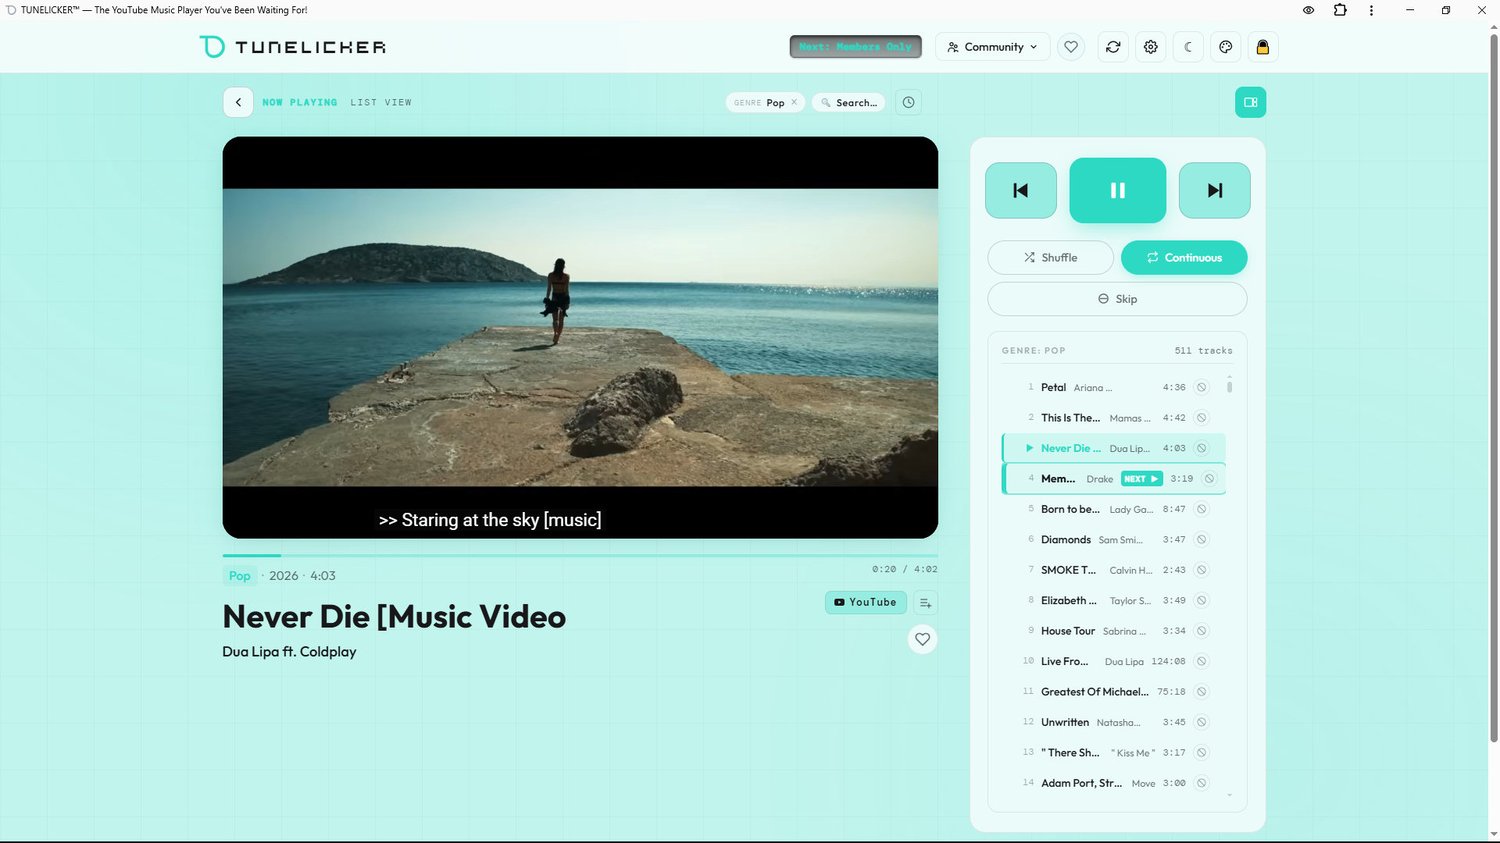Block the House Tour track icon
The width and height of the screenshot is (1500, 843).
click(x=1202, y=631)
